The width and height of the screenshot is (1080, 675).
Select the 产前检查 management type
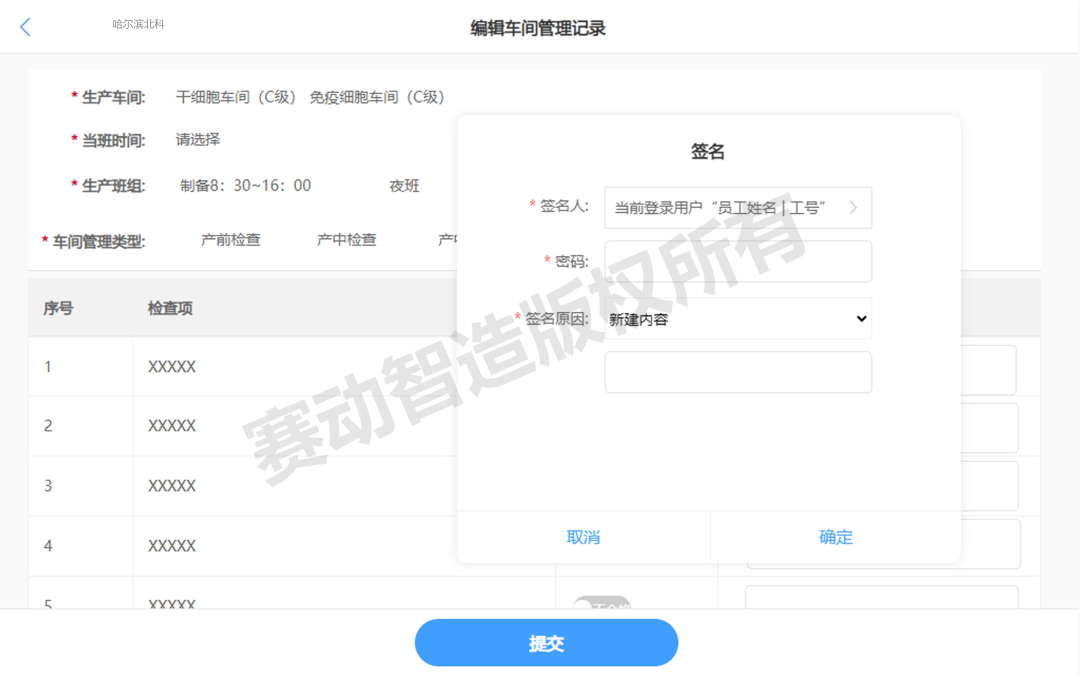coord(231,240)
